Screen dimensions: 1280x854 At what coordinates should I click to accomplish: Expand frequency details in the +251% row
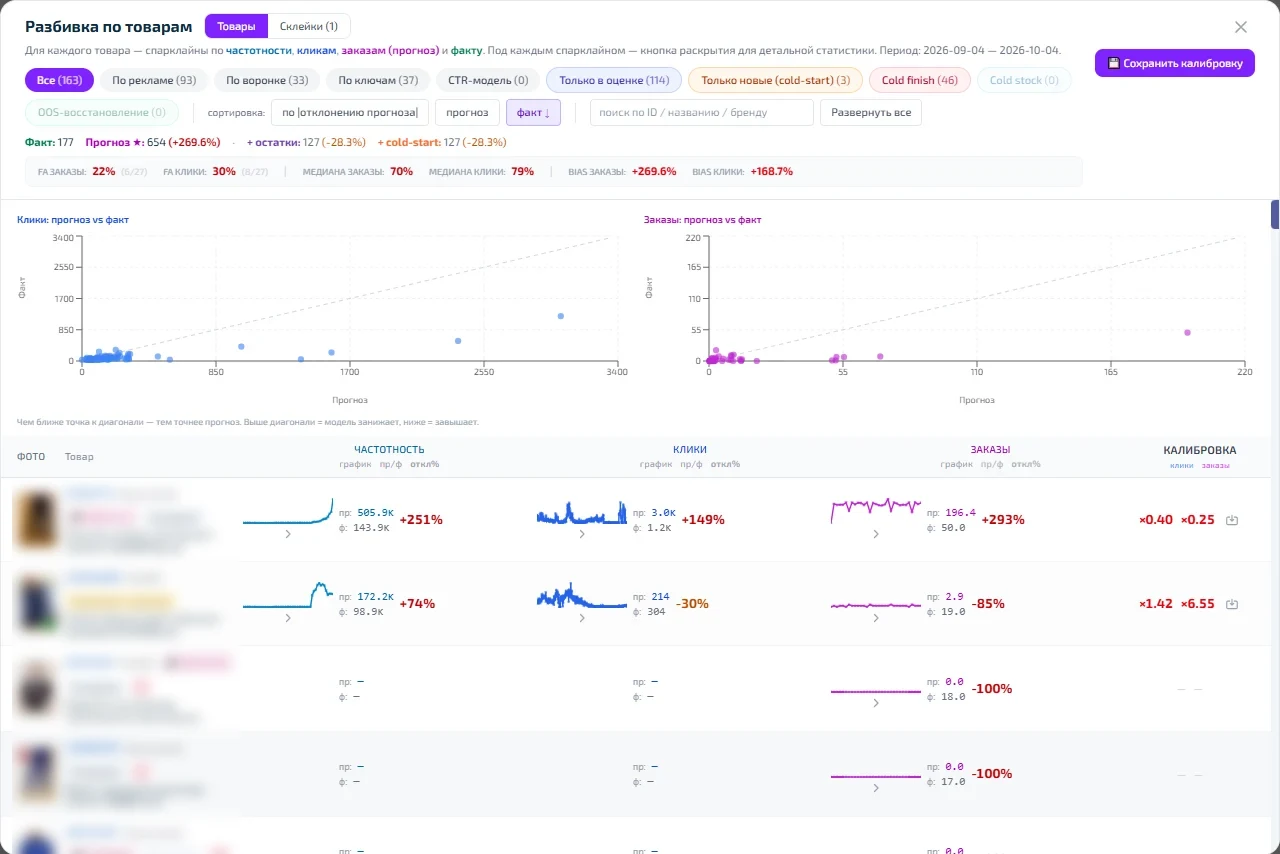(288, 535)
